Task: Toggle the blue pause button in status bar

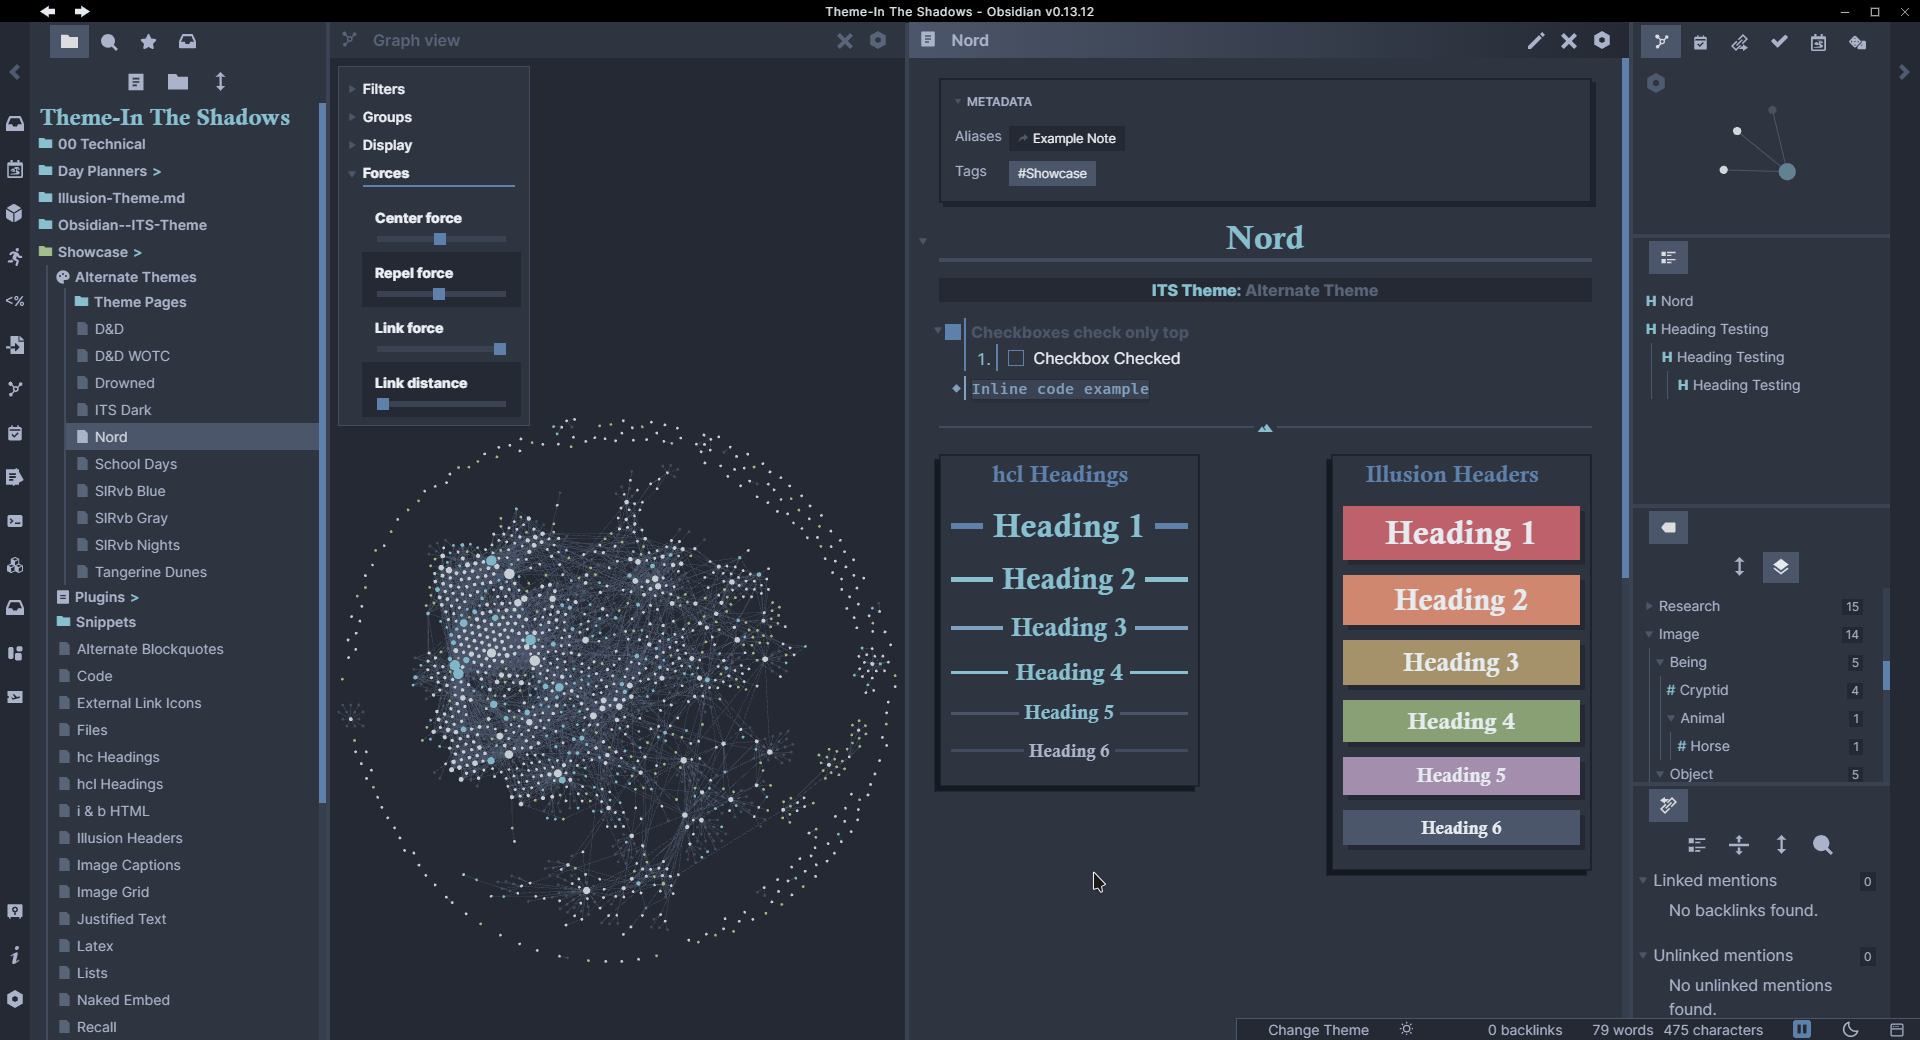Action: tap(1802, 1029)
